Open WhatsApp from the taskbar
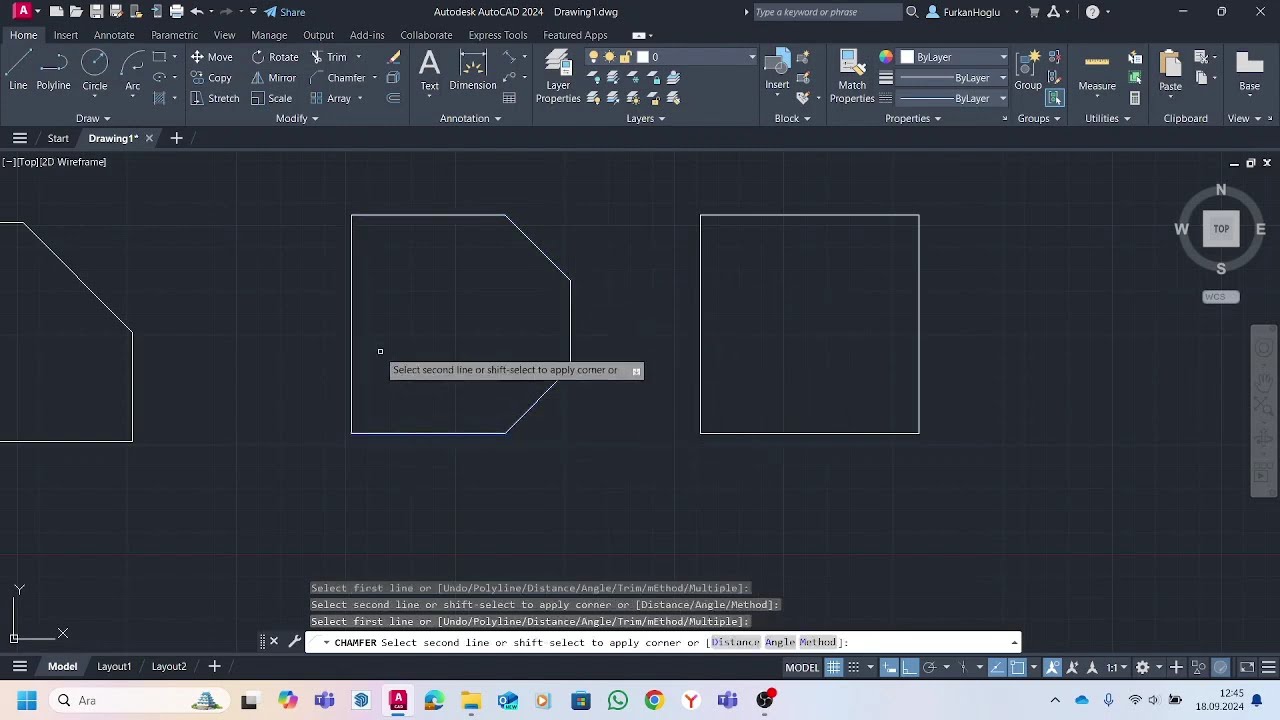The height and width of the screenshot is (720, 1280). click(x=617, y=700)
